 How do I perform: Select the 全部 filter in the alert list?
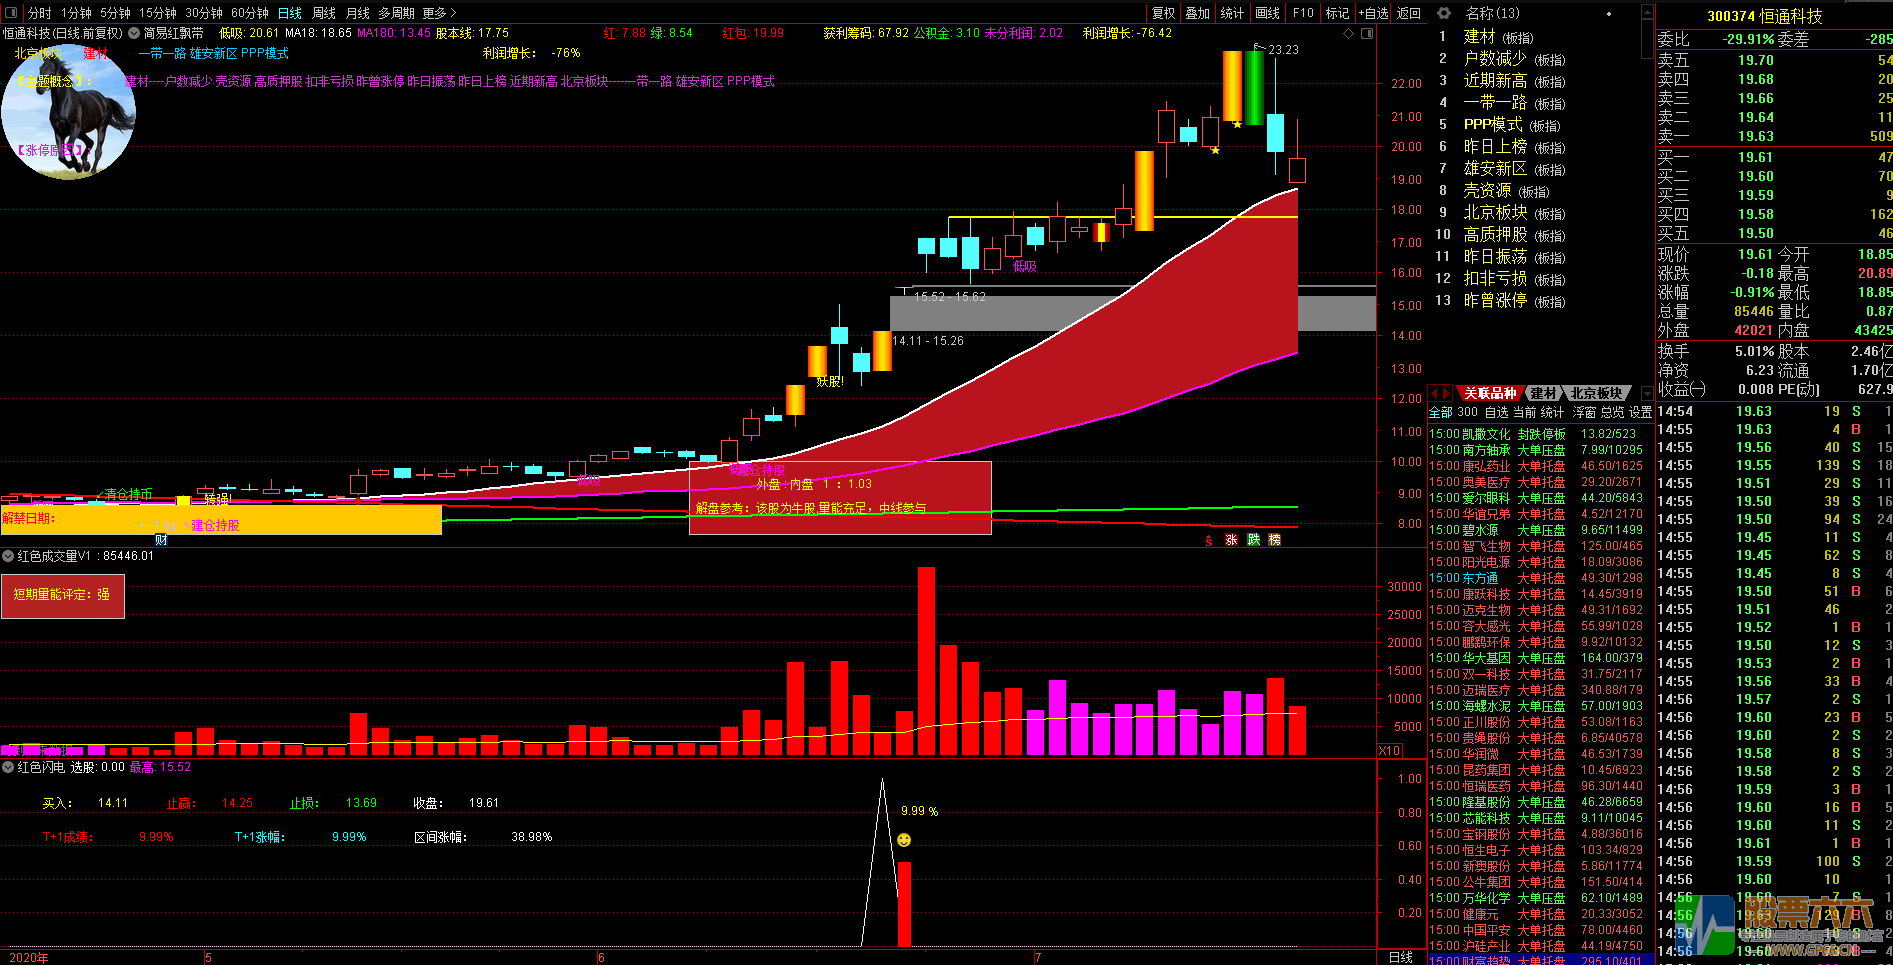click(1440, 412)
